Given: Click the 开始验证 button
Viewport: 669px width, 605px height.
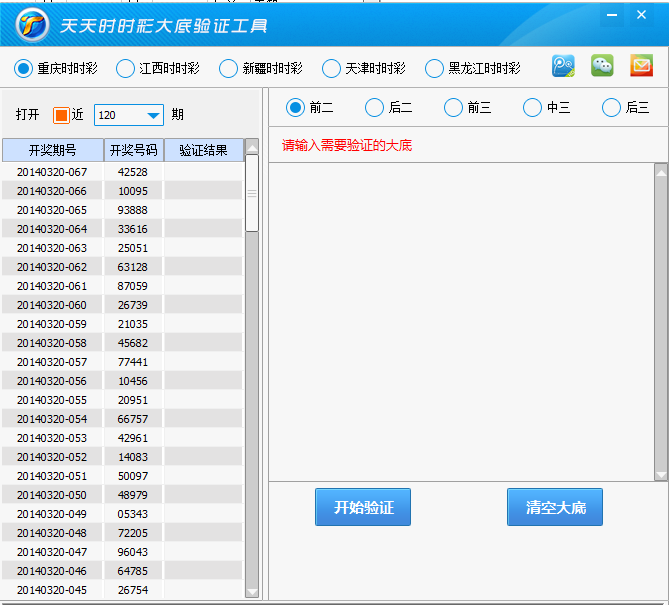Looking at the screenshot, I should [363, 507].
